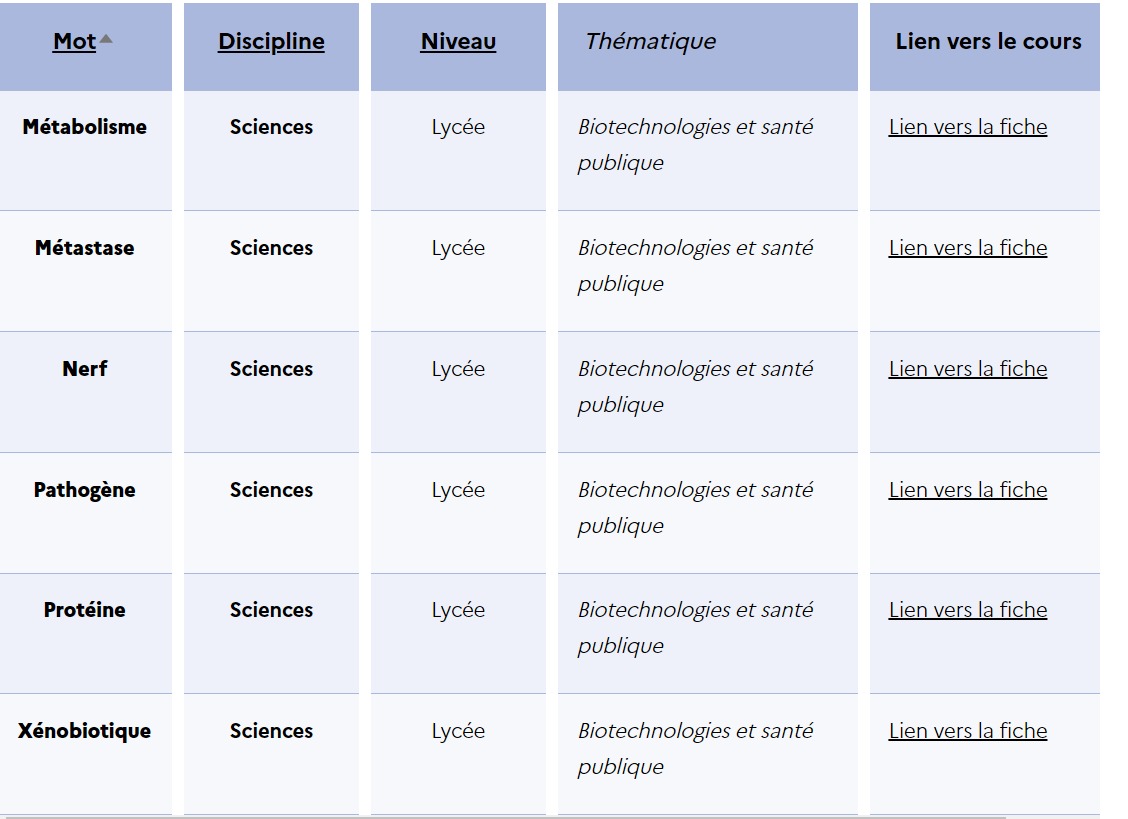Open the fiche link for Xénobiotique
The width and height of the screenshot is (1128, 819).
(967, 731)
